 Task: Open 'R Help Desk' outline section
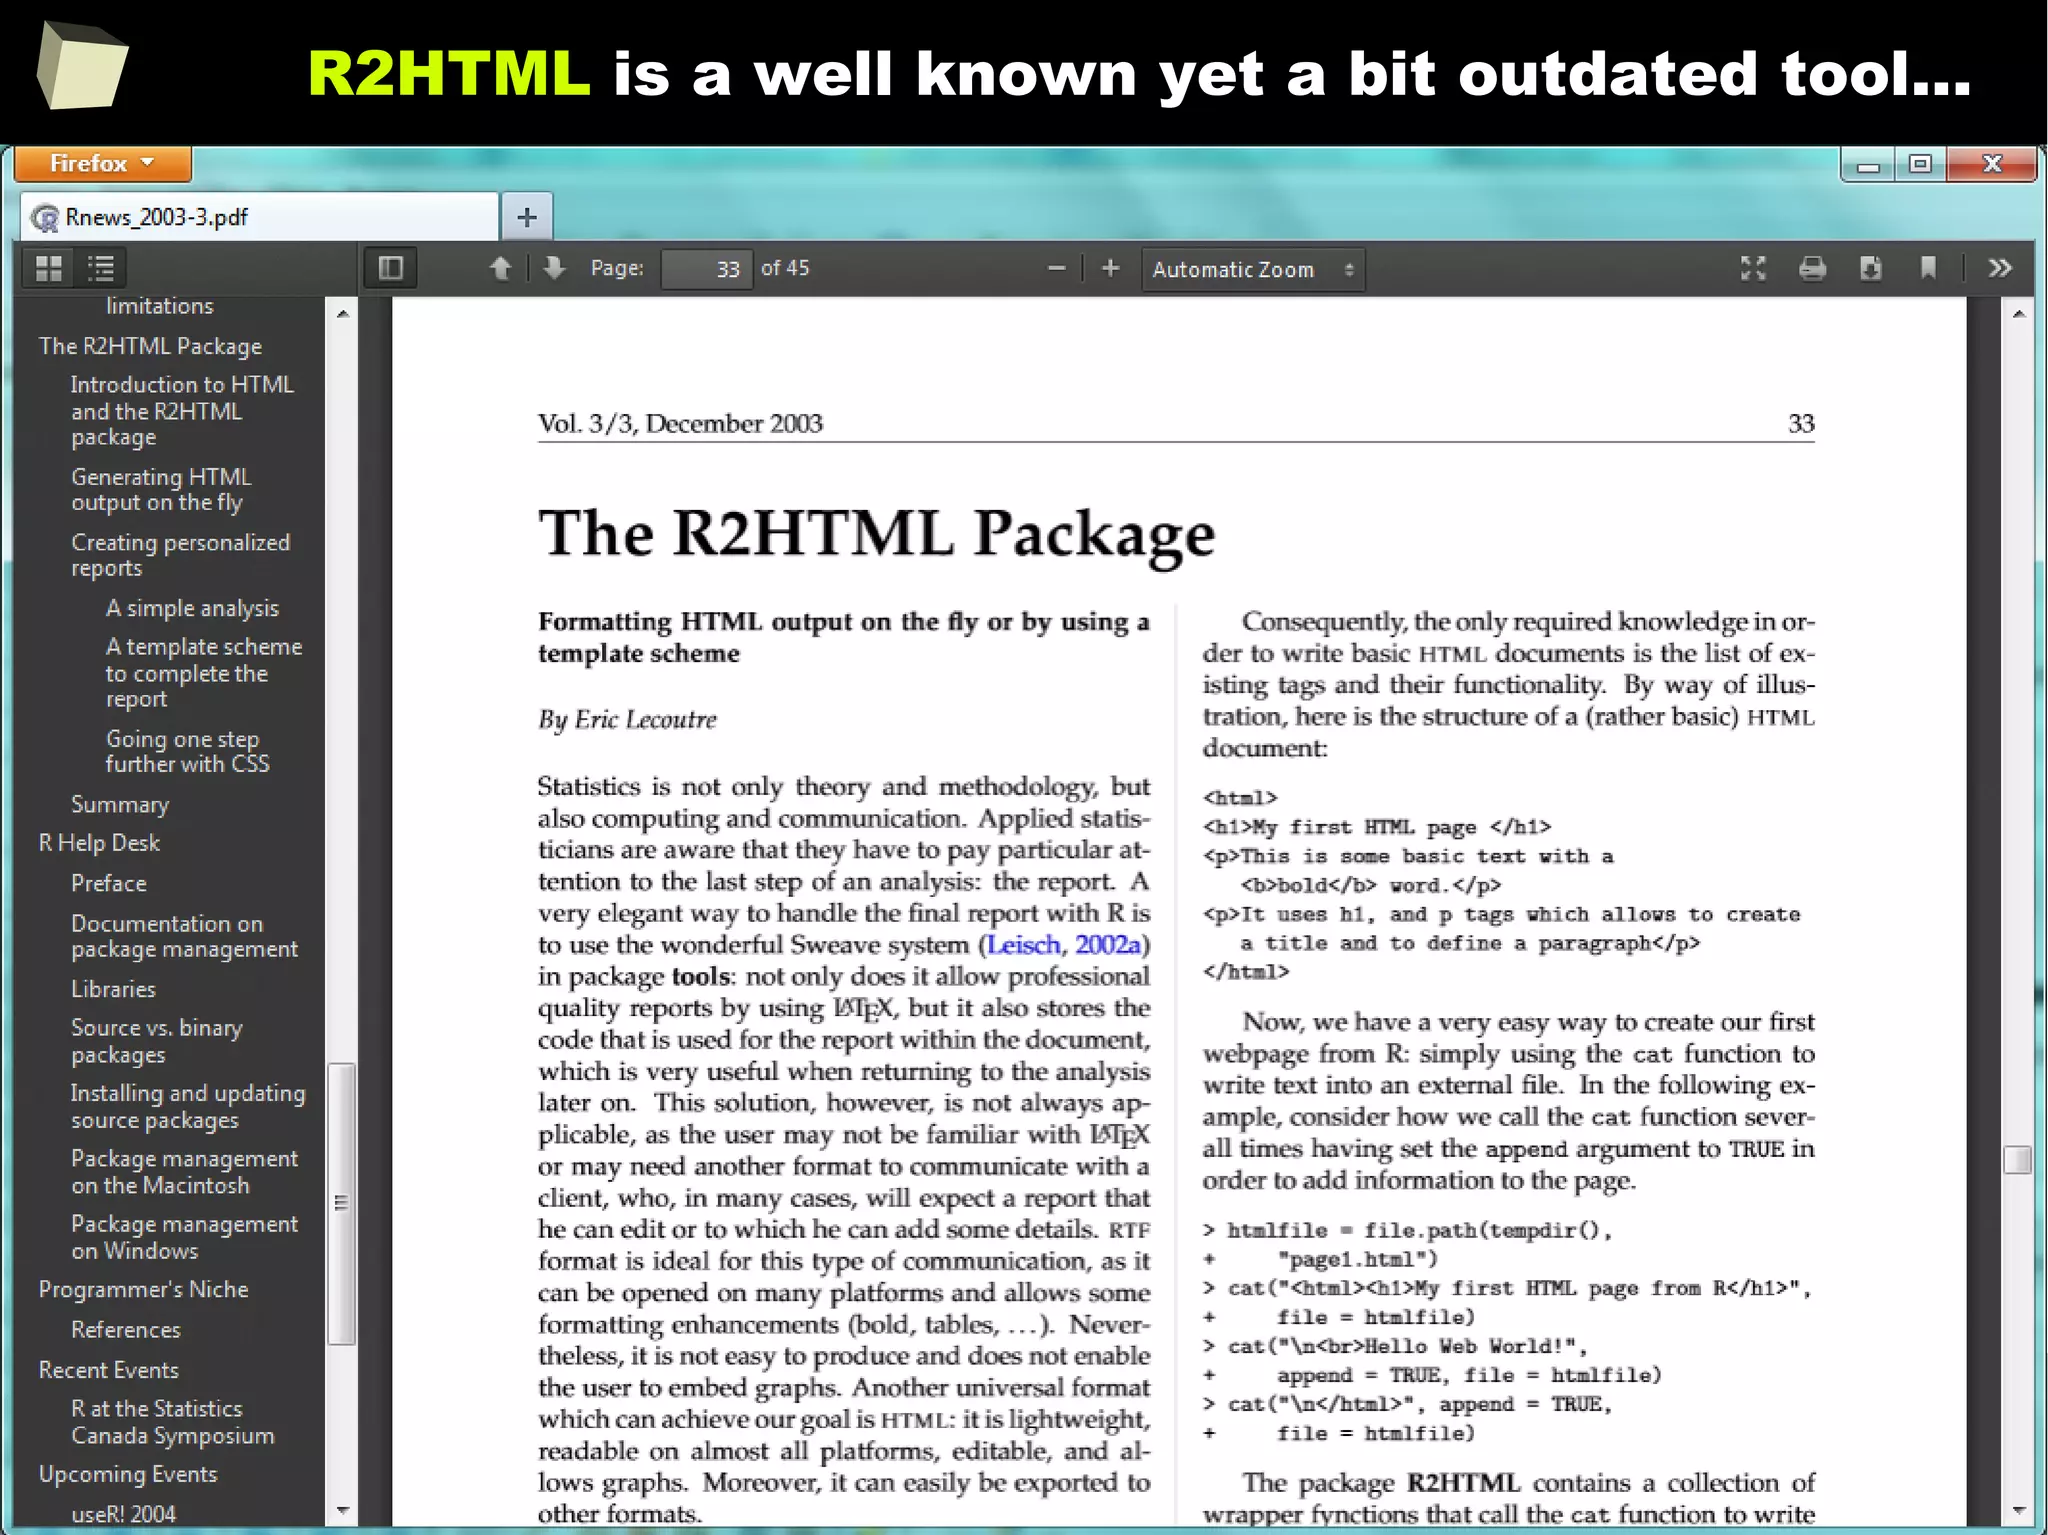tap(99, 843)
